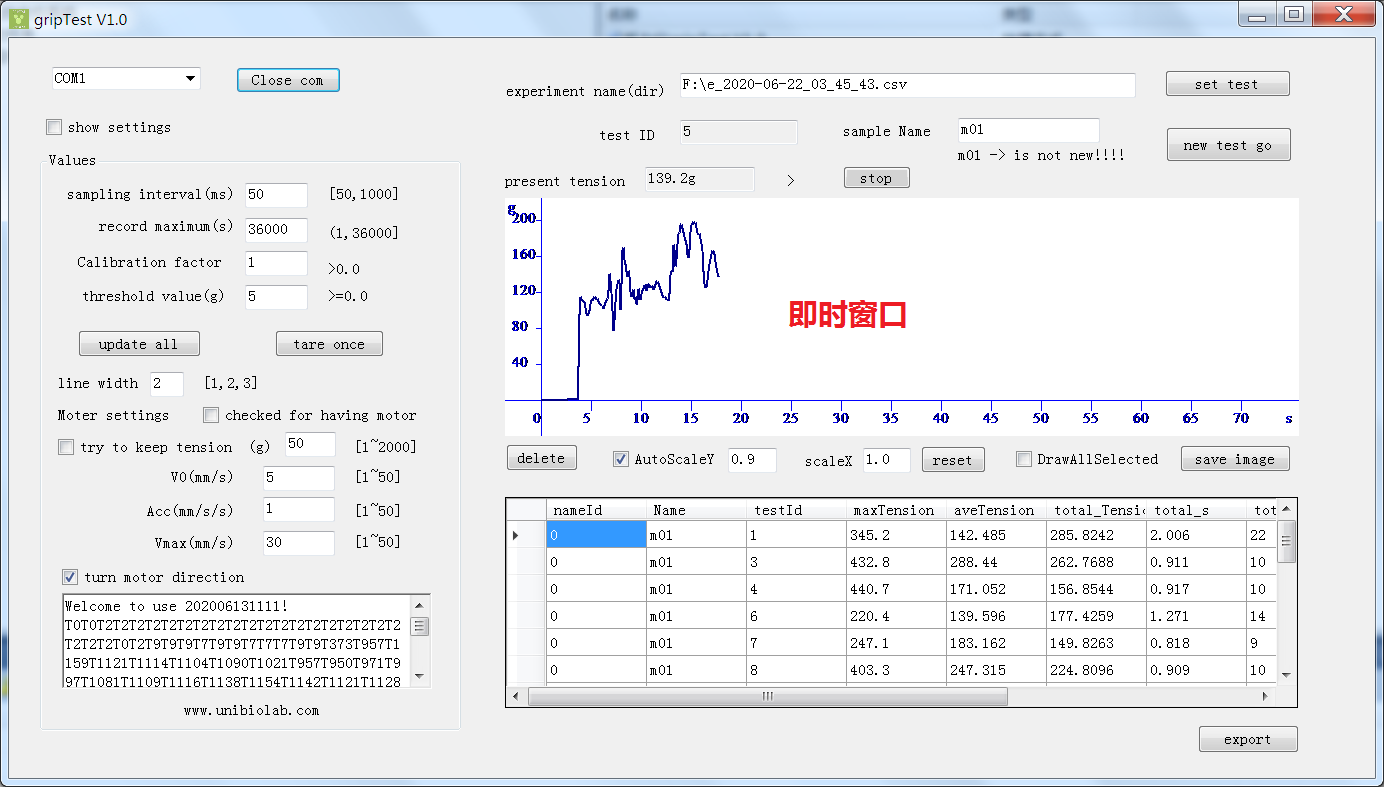Click the motor log text box
The image size is (1384, 787).
coord(237,642)
